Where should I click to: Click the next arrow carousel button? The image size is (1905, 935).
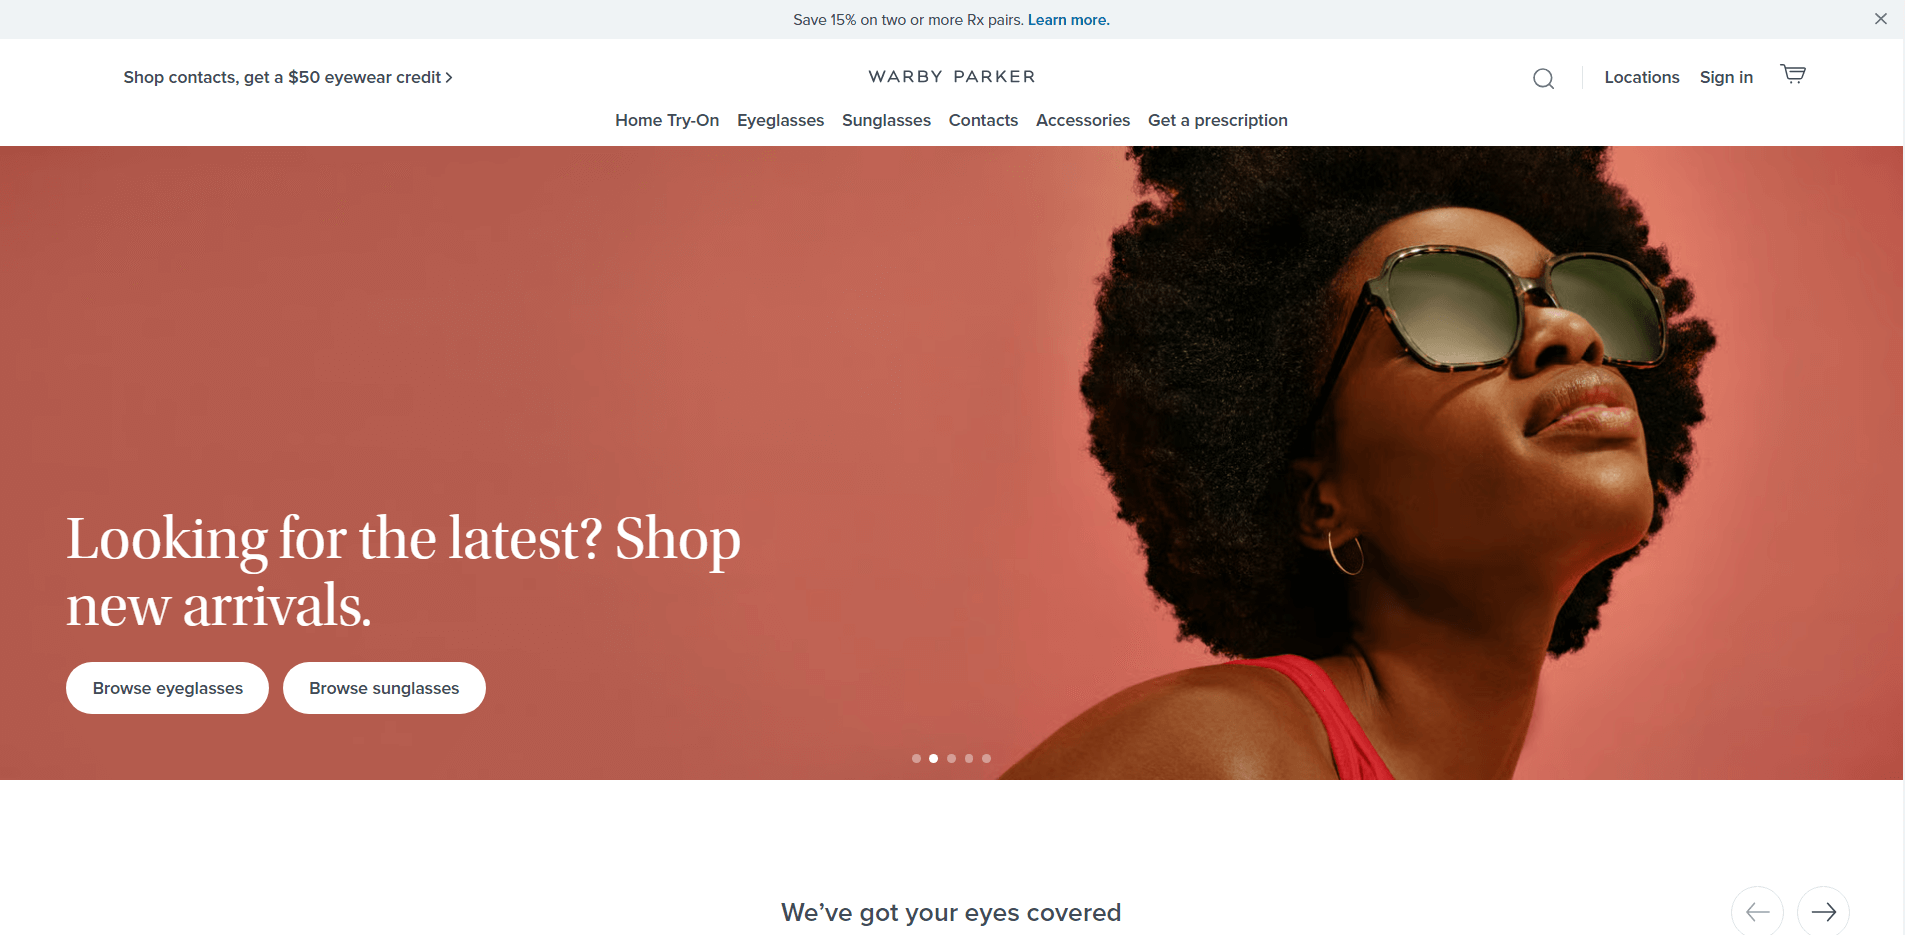coord(1823,911)
